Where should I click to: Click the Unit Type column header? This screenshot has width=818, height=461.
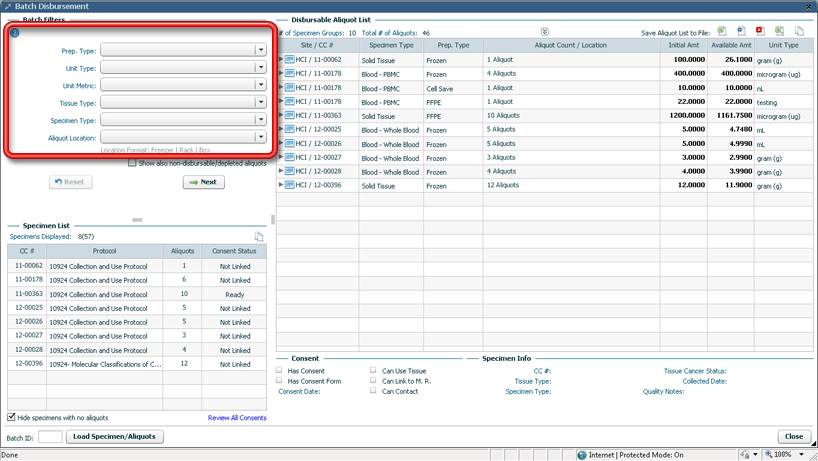783,45
